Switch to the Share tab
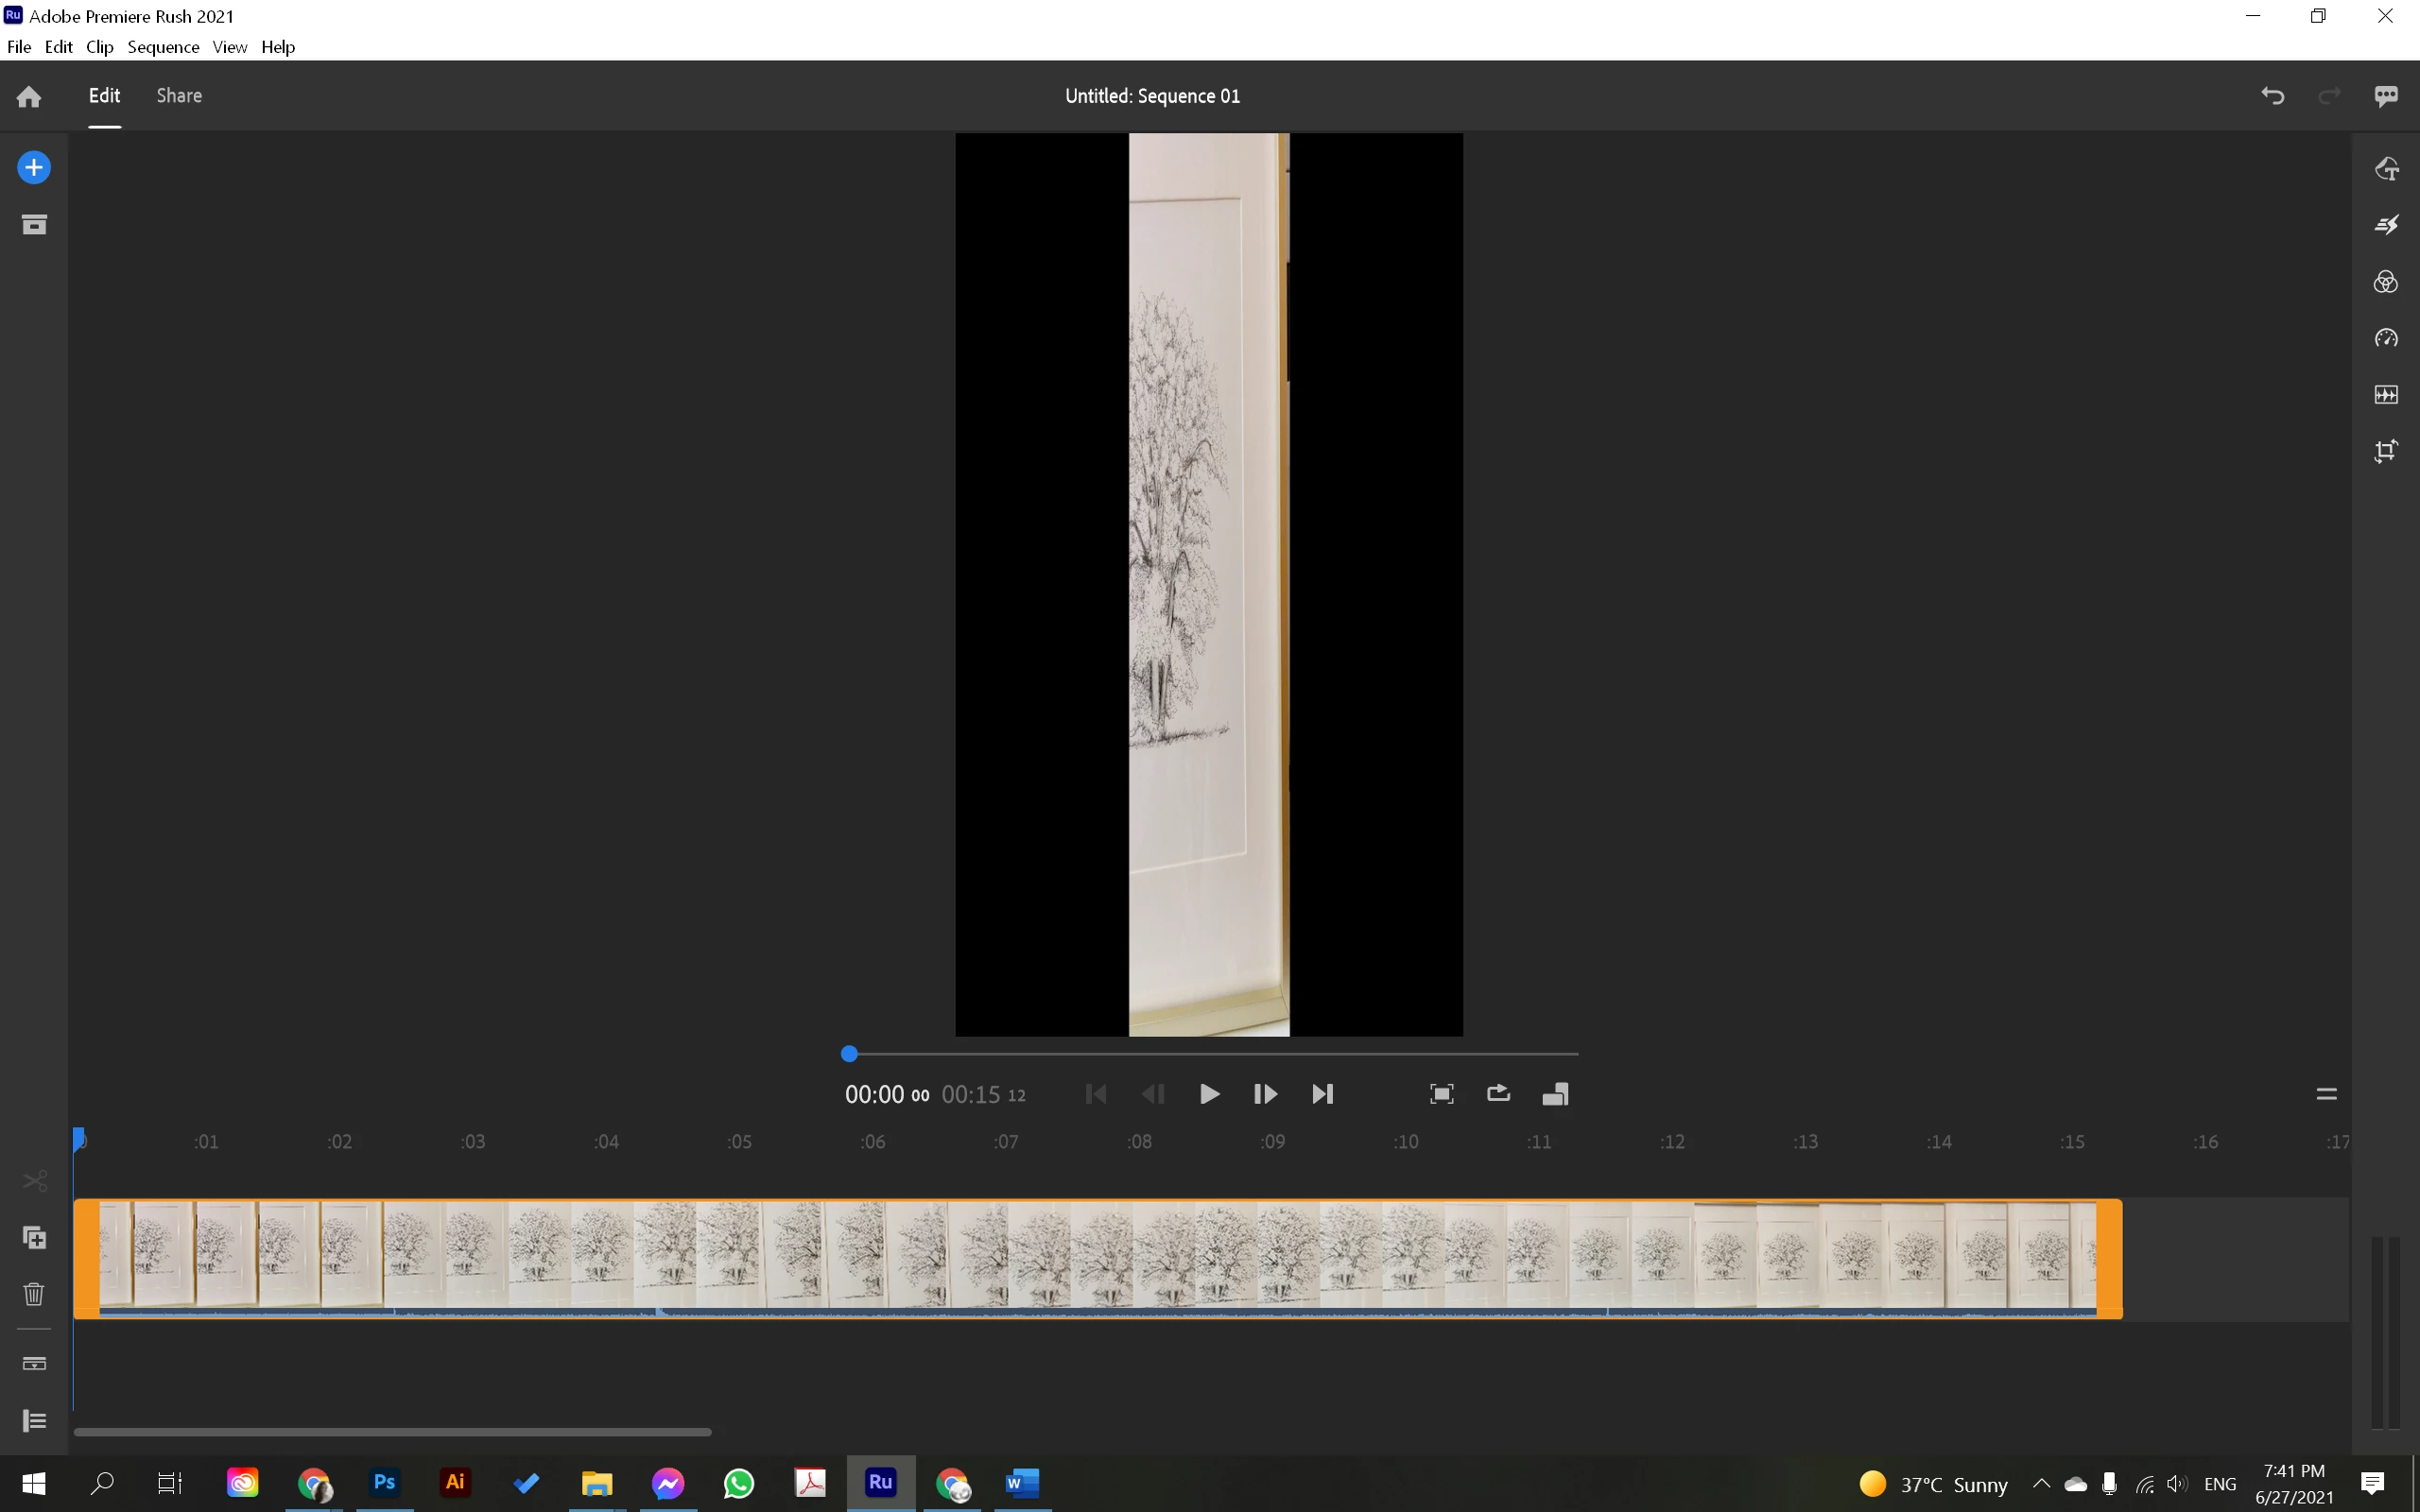This screenshot has width=2420, height=1512. pyautogui.click(x=179, y=96)
